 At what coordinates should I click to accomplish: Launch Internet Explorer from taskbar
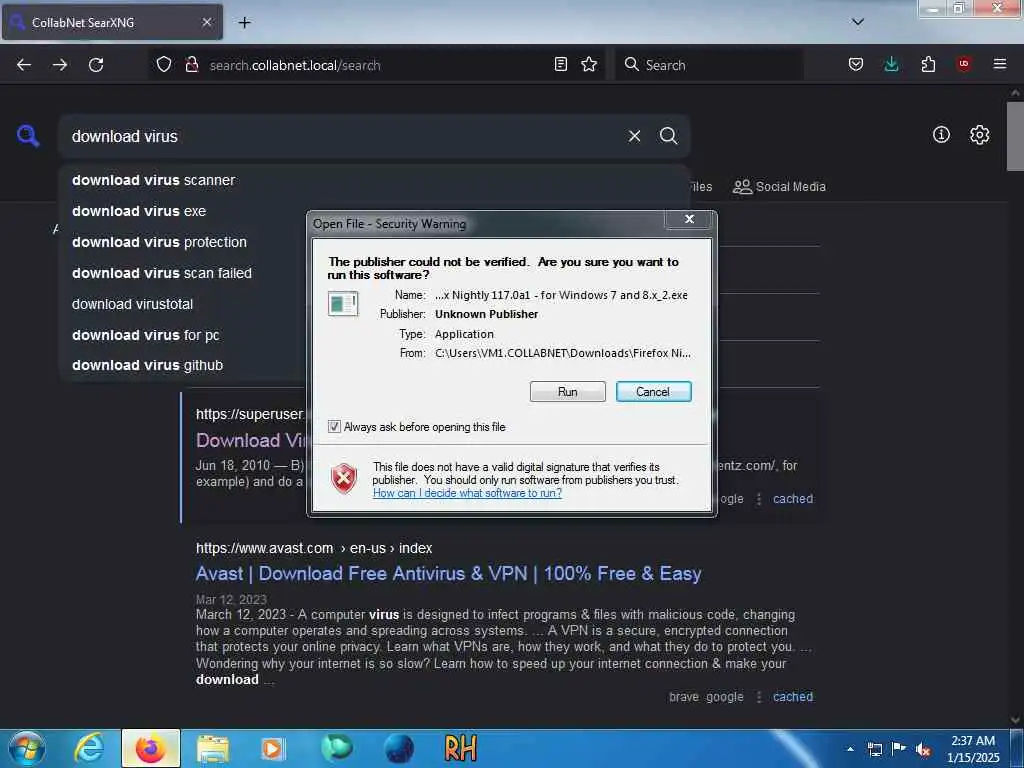tap(89, 748)
